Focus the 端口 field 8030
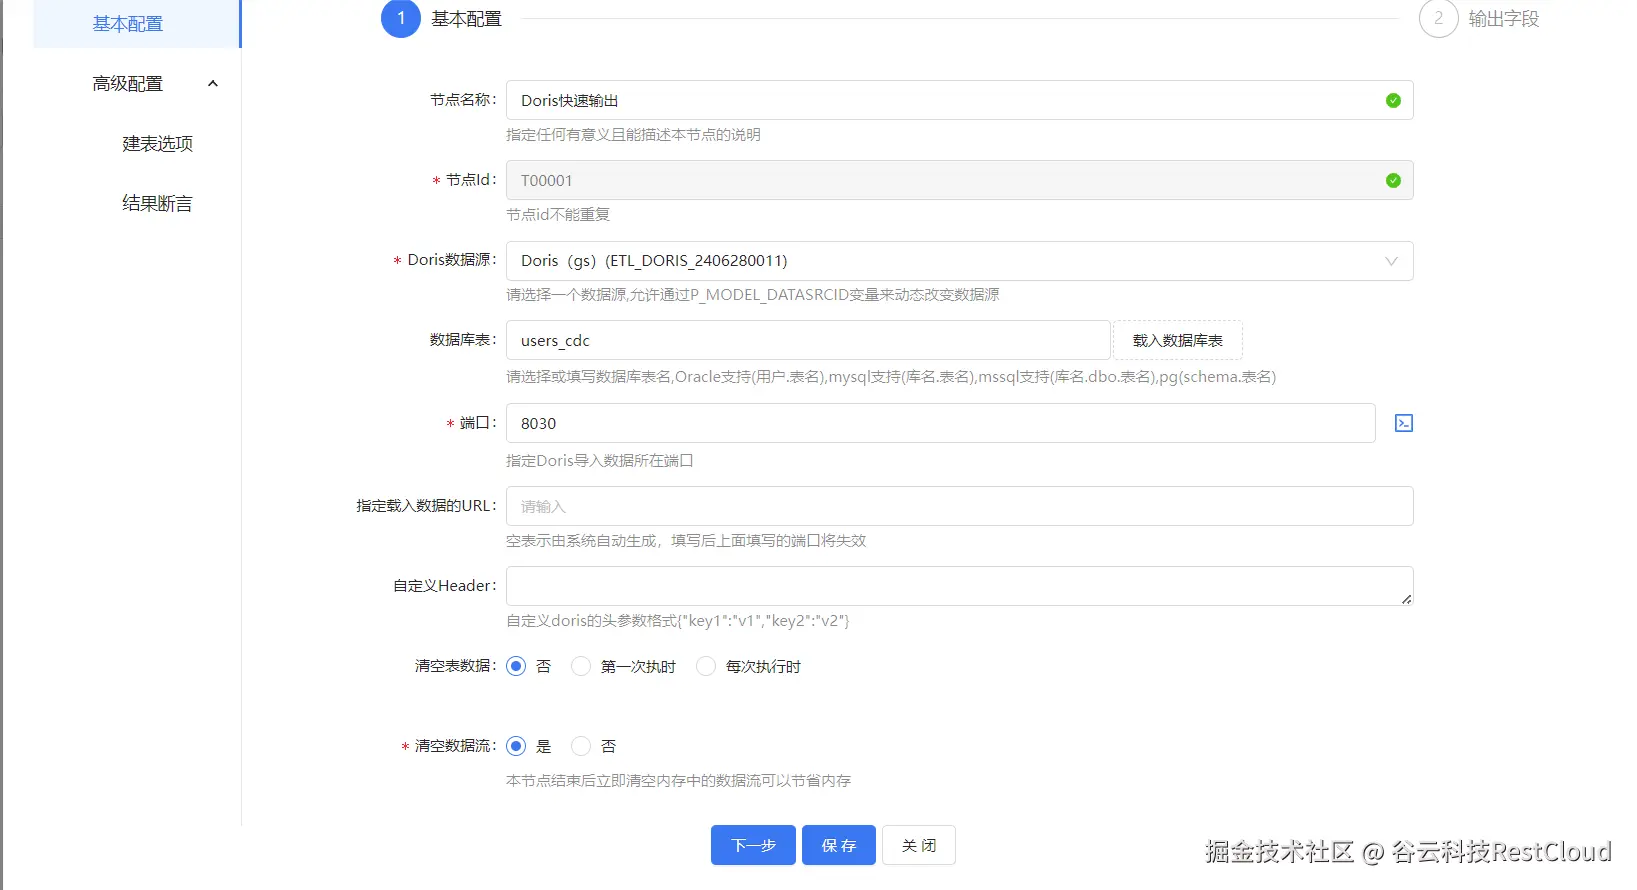 pos(941,423)
